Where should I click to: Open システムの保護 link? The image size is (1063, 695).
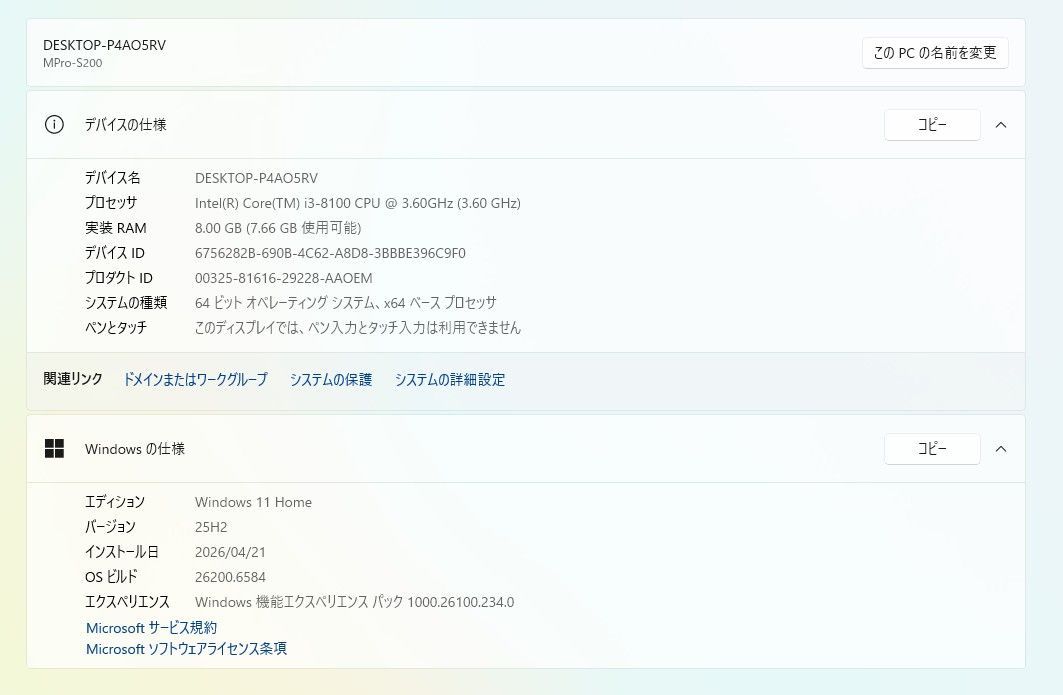tap(331, 380)
